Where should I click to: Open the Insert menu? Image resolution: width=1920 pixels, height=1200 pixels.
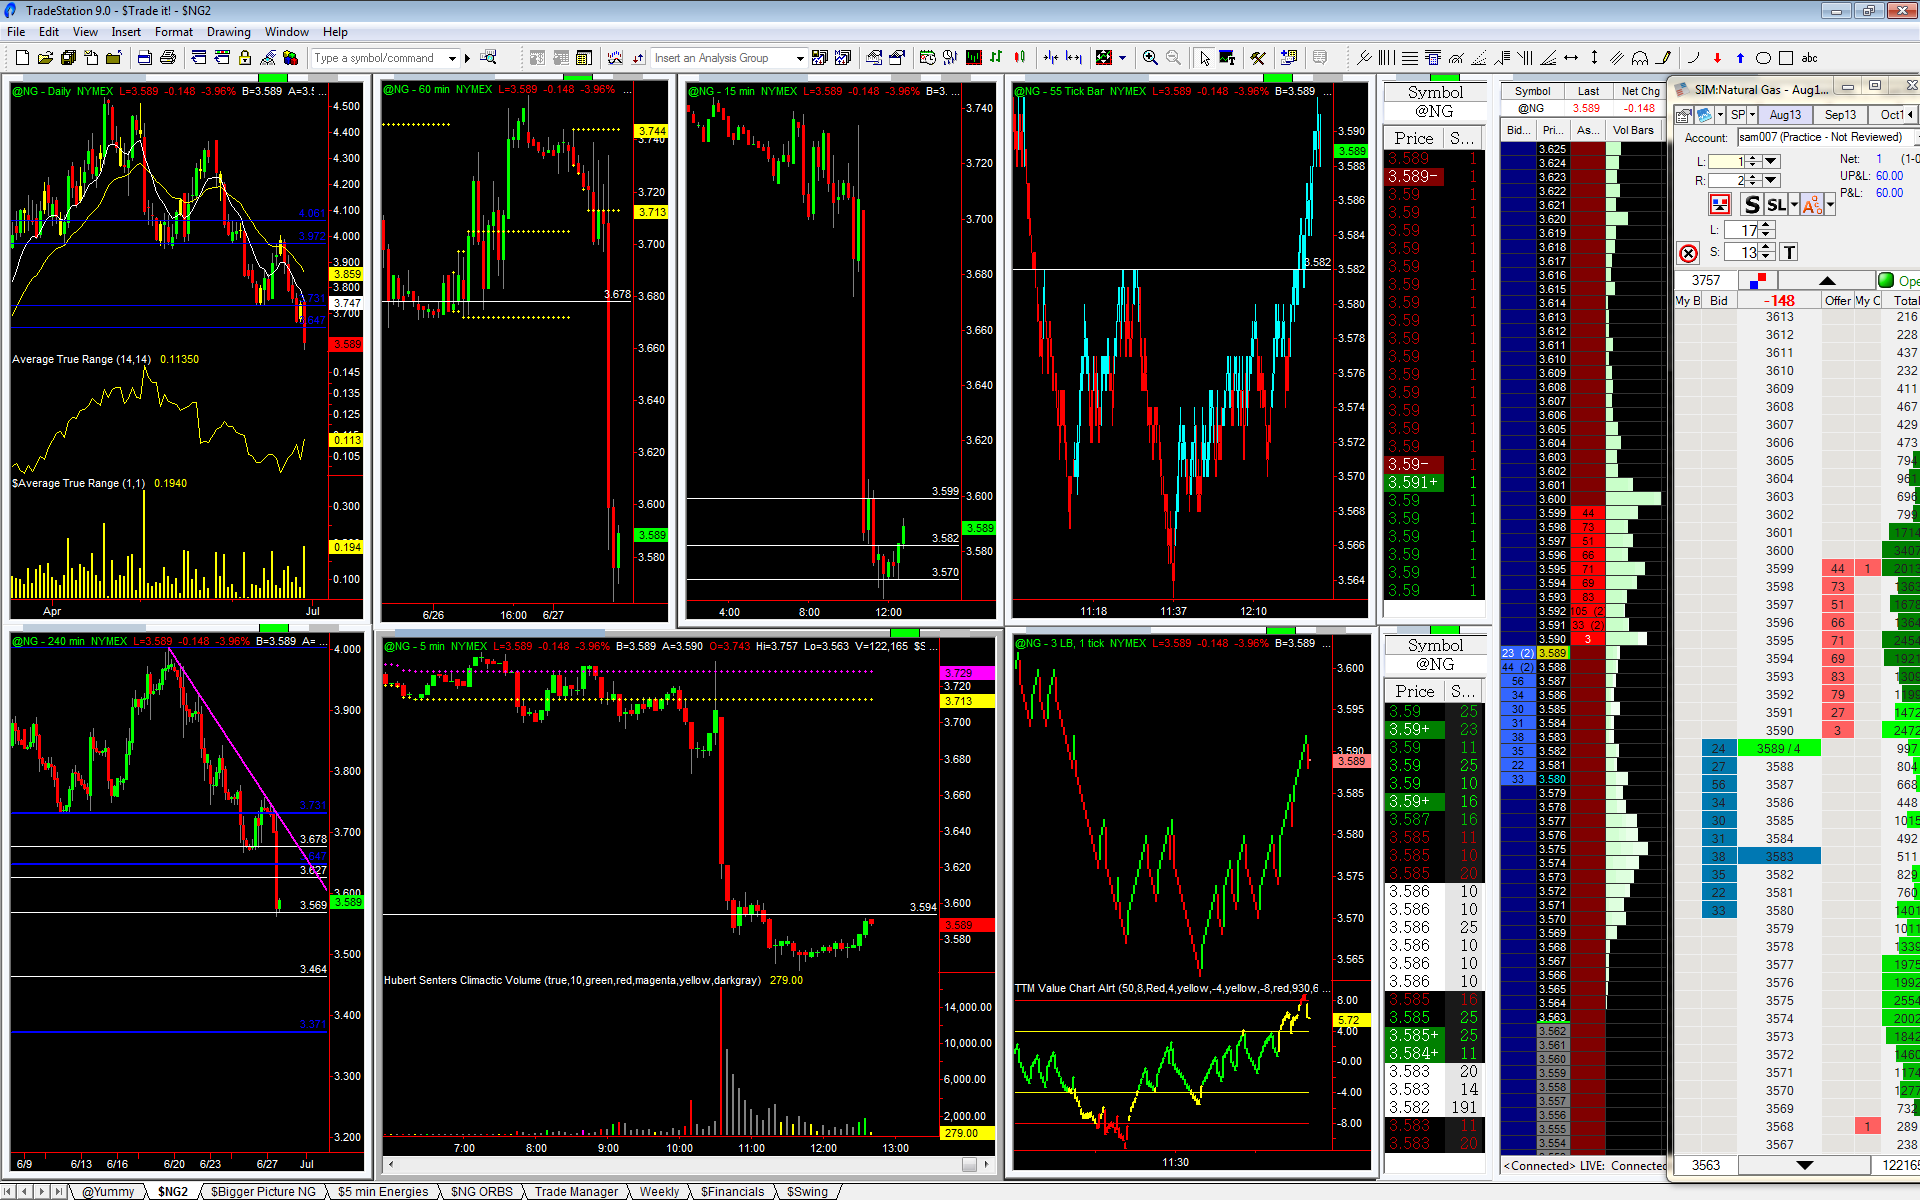(x=126, y=32)
